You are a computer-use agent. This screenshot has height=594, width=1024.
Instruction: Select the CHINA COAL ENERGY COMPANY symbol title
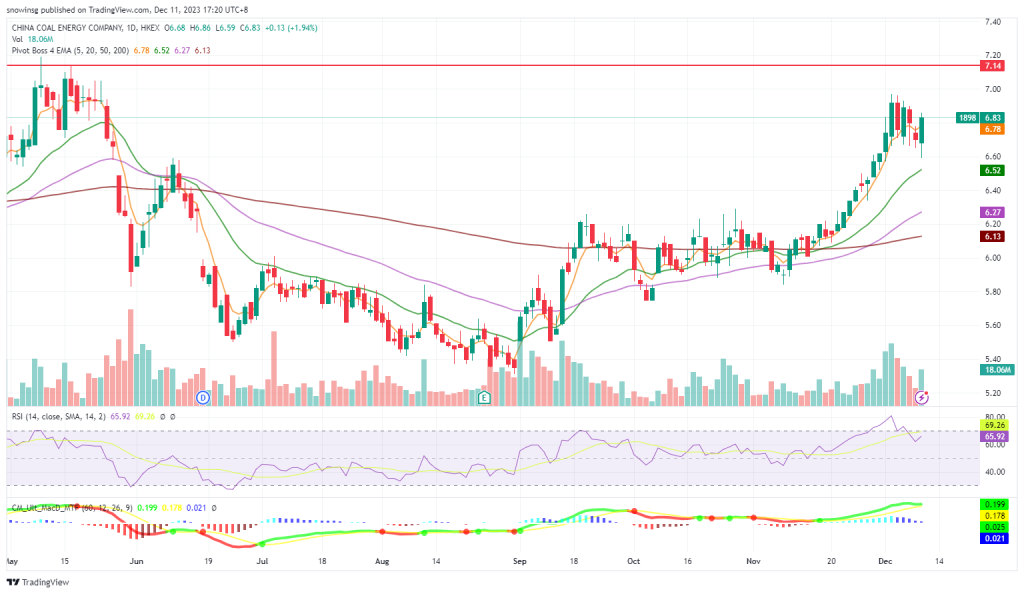coord(67,28)
